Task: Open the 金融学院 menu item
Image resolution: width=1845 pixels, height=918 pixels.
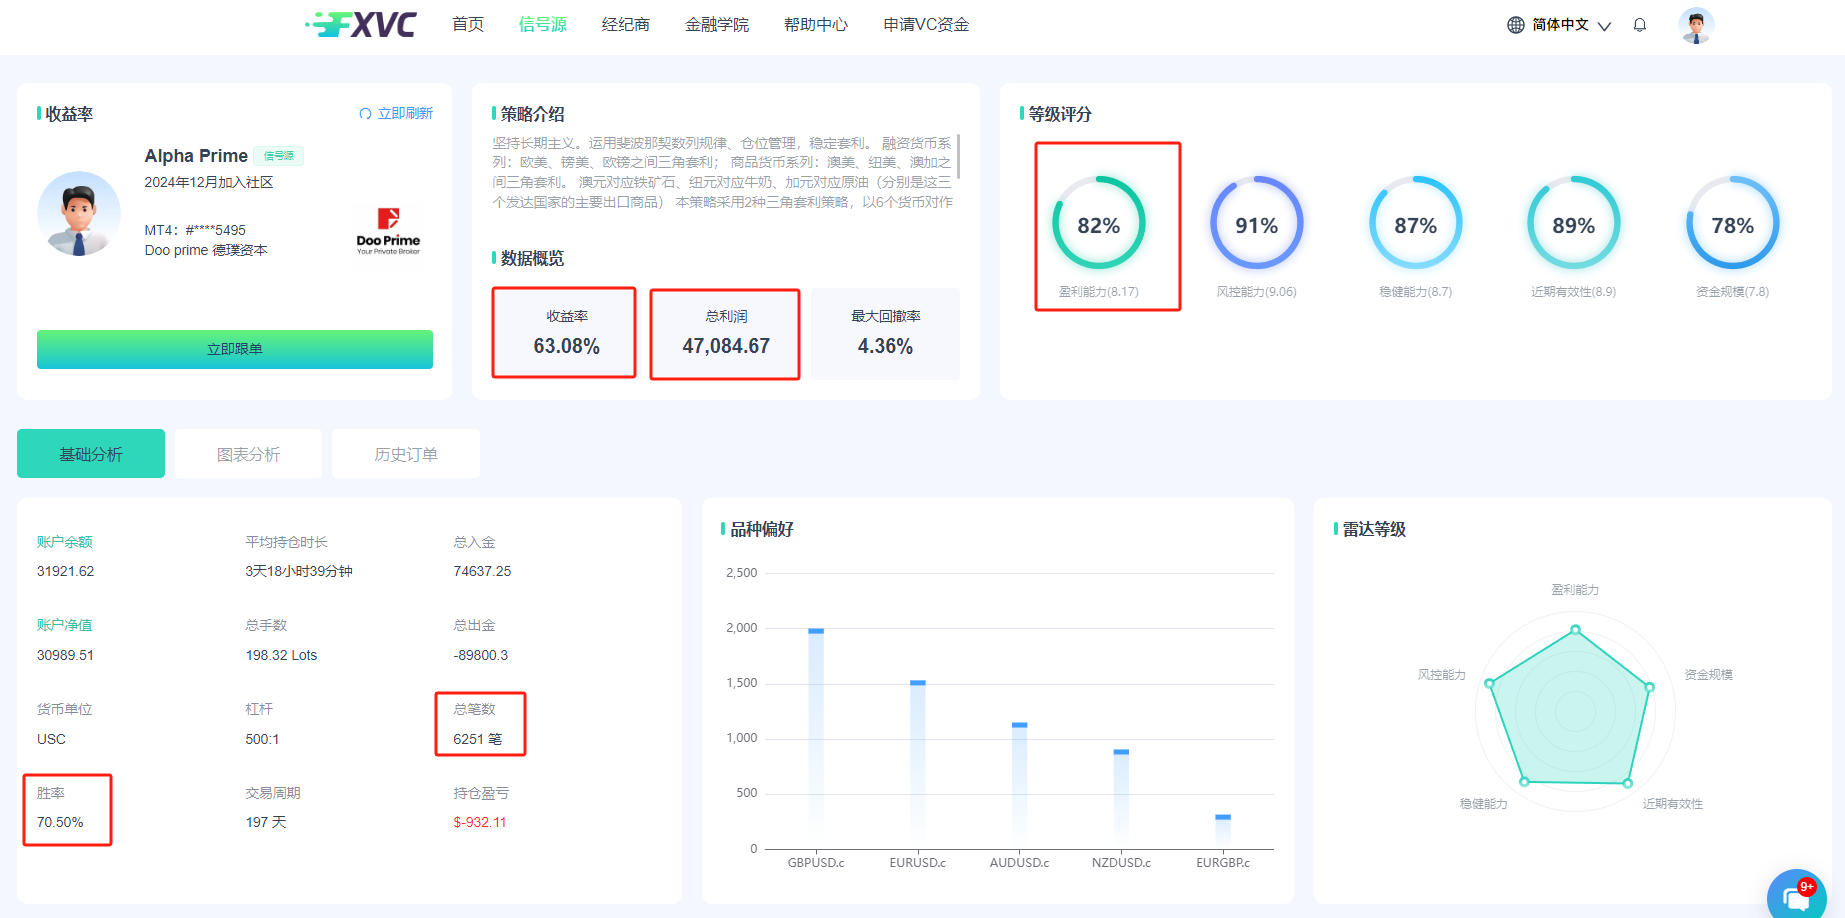Action: 717,25
